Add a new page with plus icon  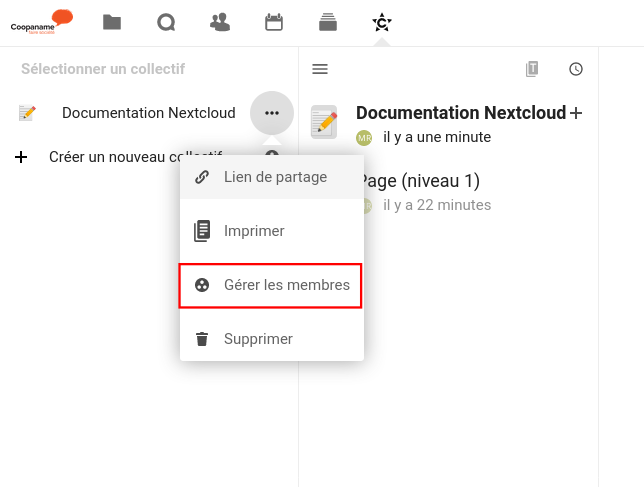click(x=576, y=113)
